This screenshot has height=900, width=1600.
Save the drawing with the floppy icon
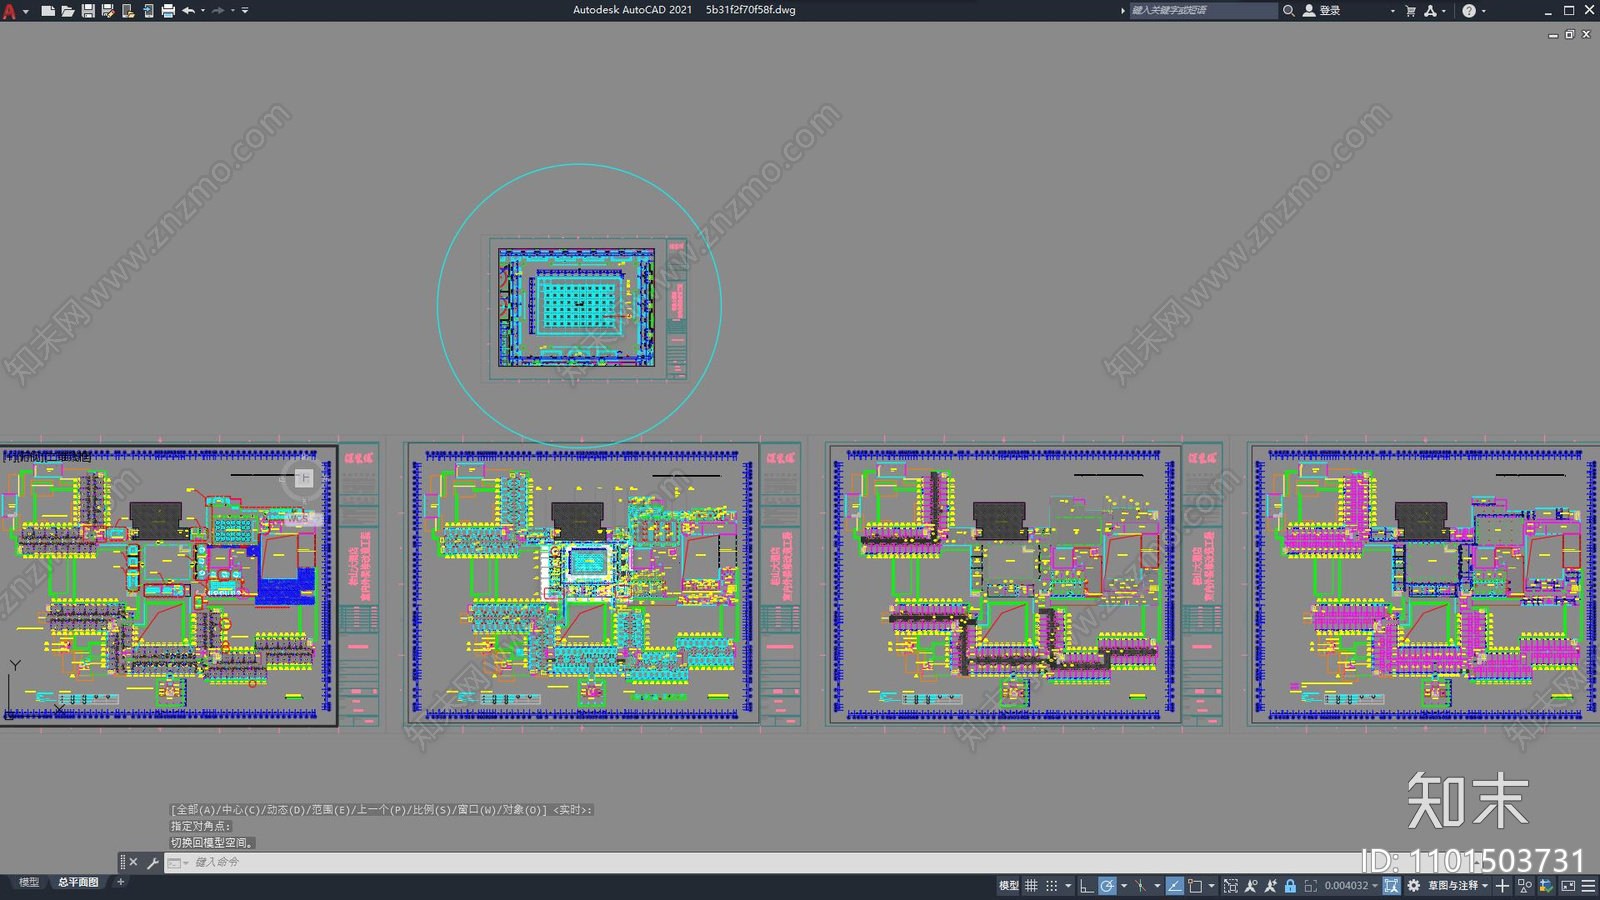(88, 11)
